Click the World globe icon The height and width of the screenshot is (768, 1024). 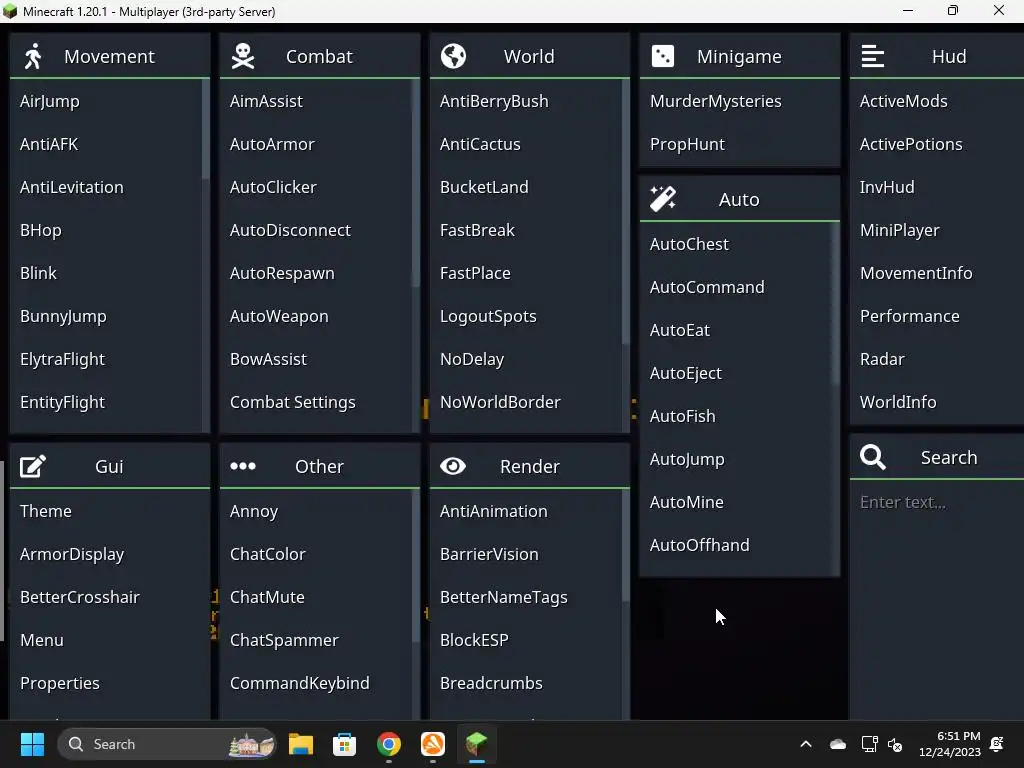tap(453, 56)
